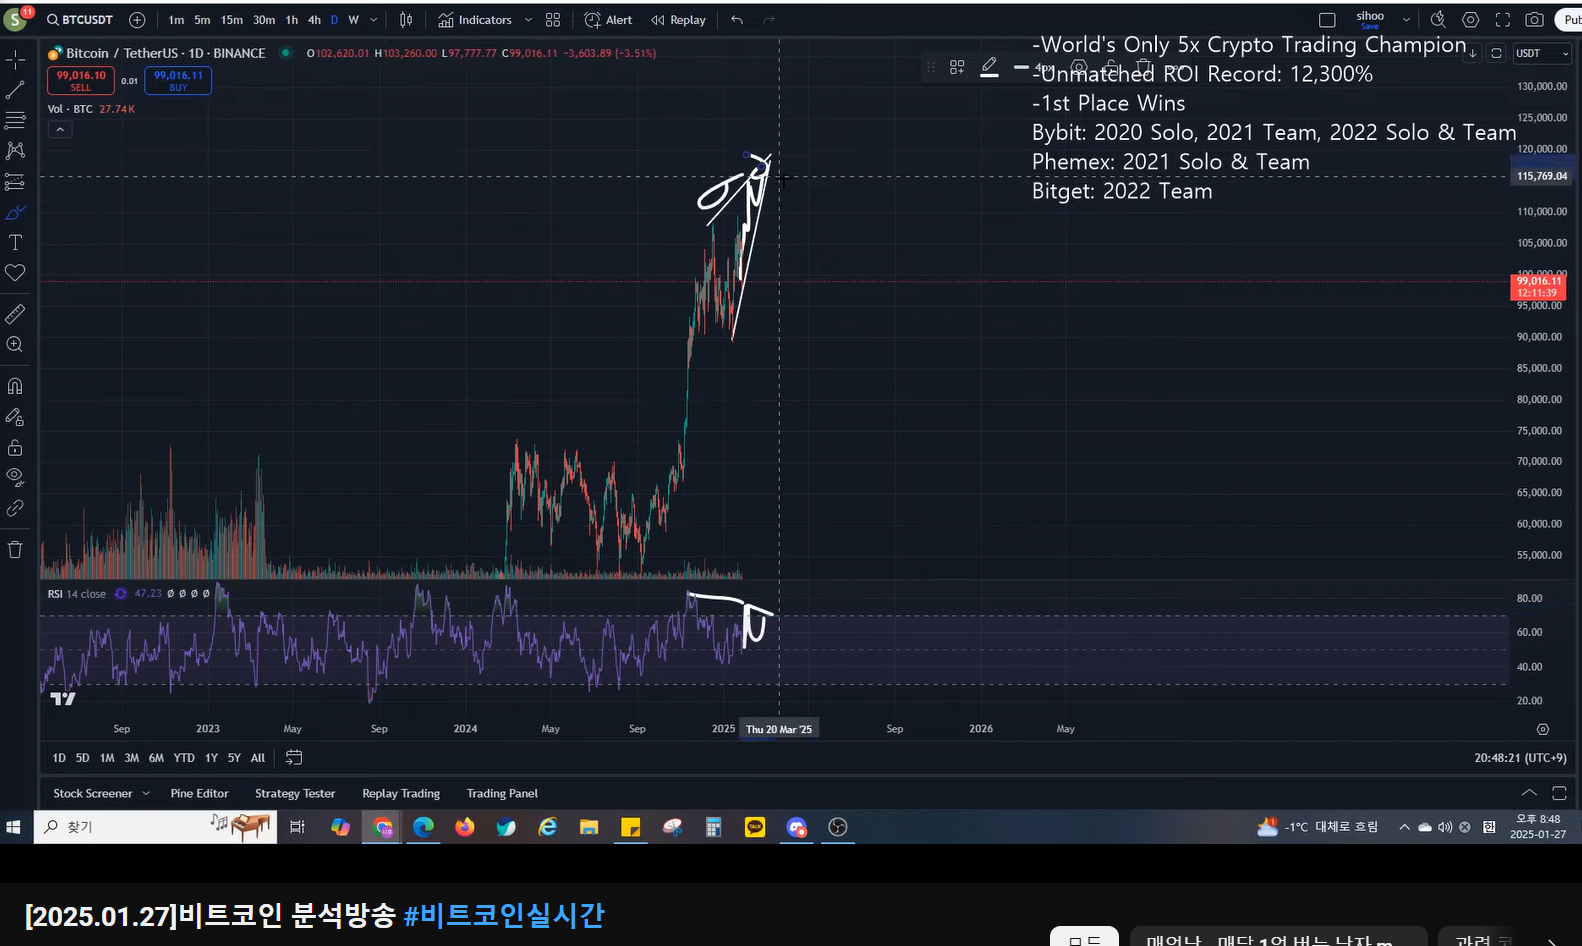Open Firefox from the taskbar
This screenshot has height=946, width=1582.
coord(465,827)
